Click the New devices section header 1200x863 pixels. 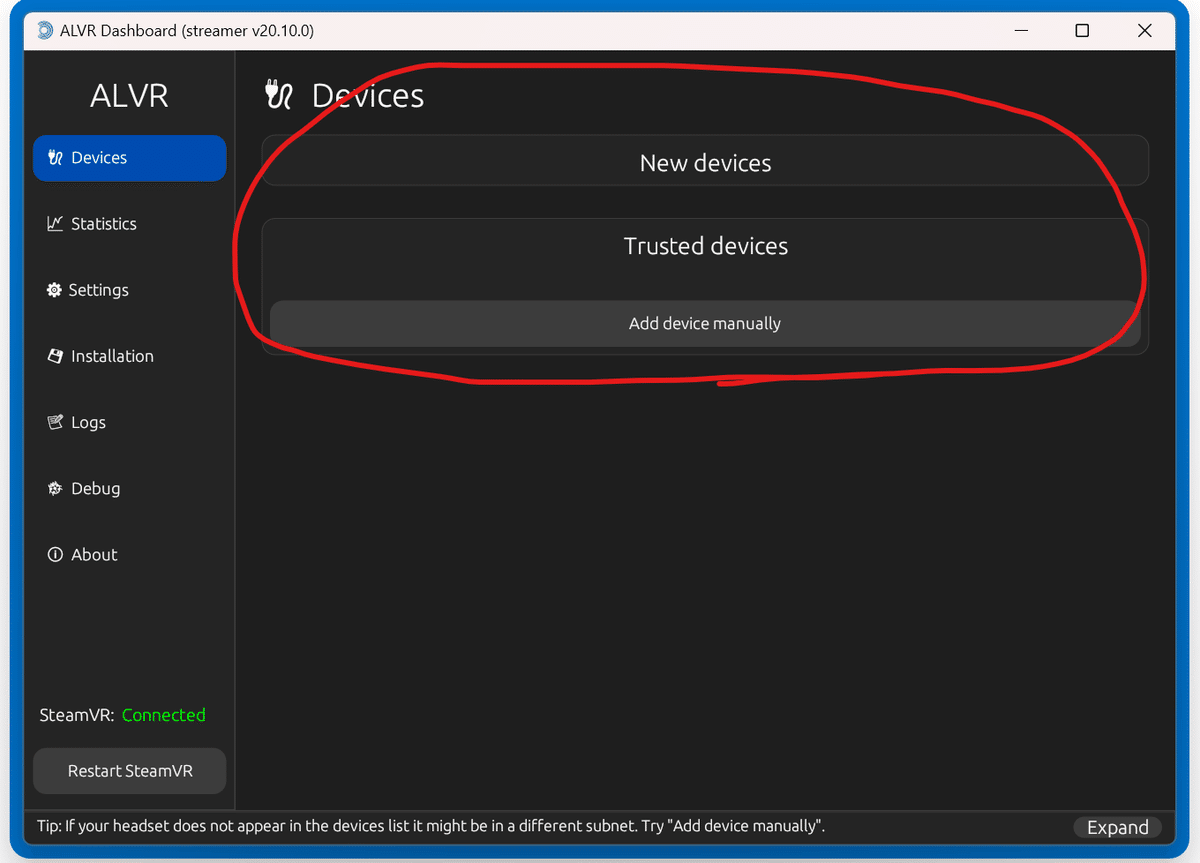point(705,163)
